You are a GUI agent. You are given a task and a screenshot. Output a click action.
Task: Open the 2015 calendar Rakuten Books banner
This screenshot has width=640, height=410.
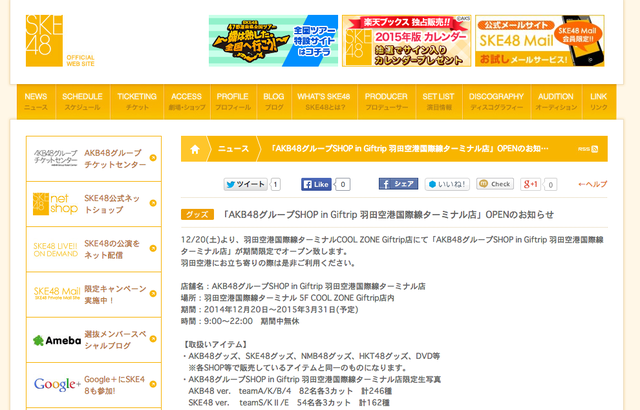pos(407,41)
